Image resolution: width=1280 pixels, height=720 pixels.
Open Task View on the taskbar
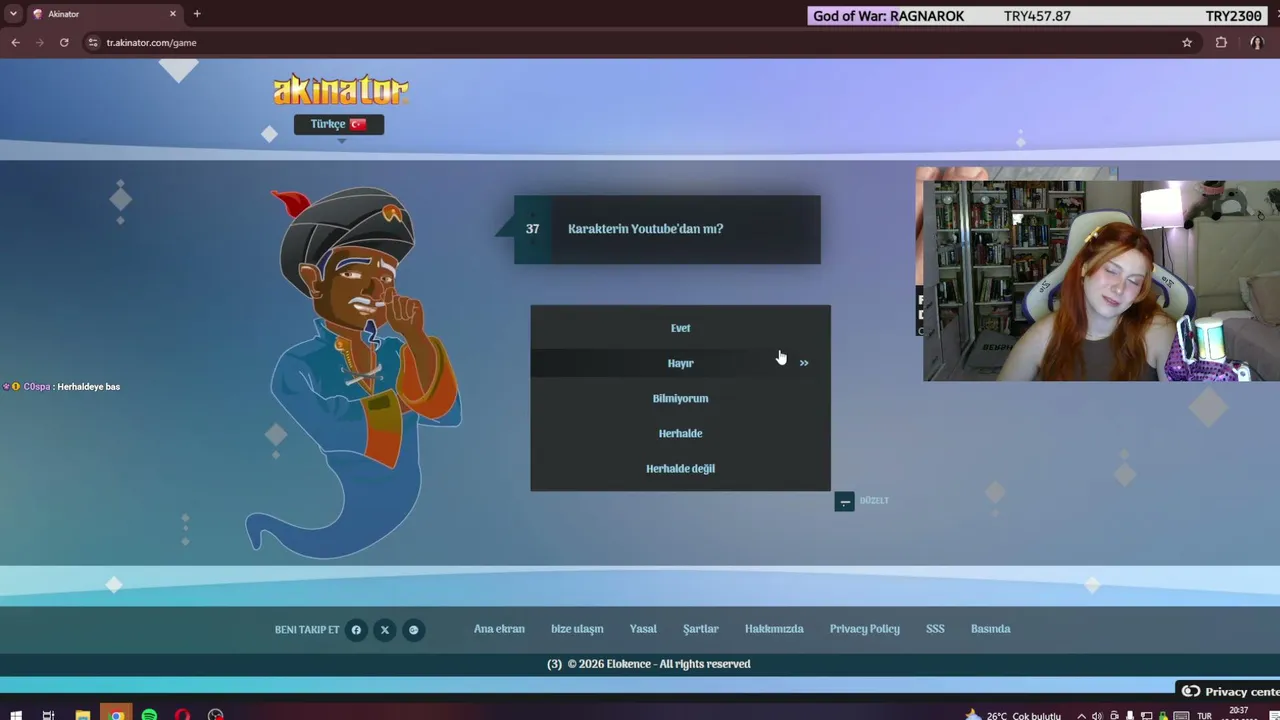(48, 715)
